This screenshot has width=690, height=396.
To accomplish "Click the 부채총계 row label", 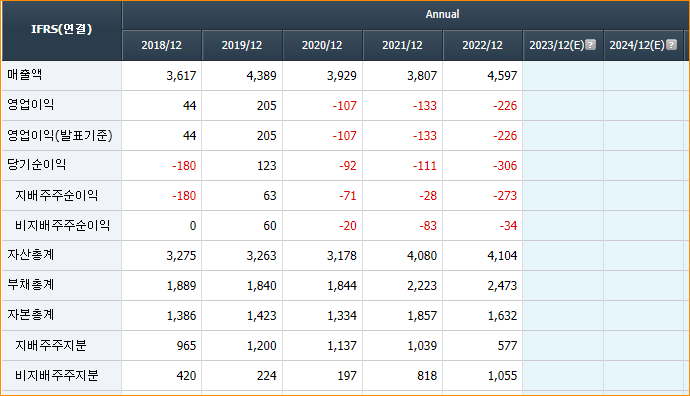I will click(x=31, y=285).
